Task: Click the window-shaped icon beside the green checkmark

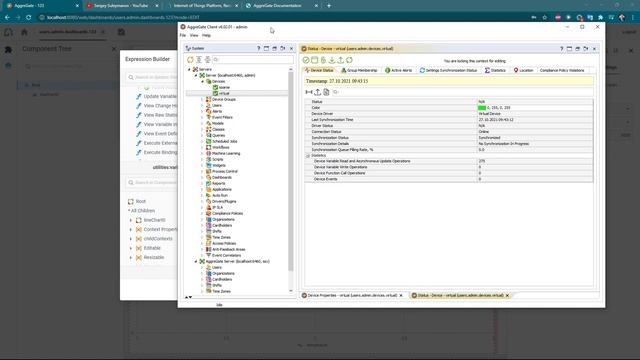Action: pos(314,60)
